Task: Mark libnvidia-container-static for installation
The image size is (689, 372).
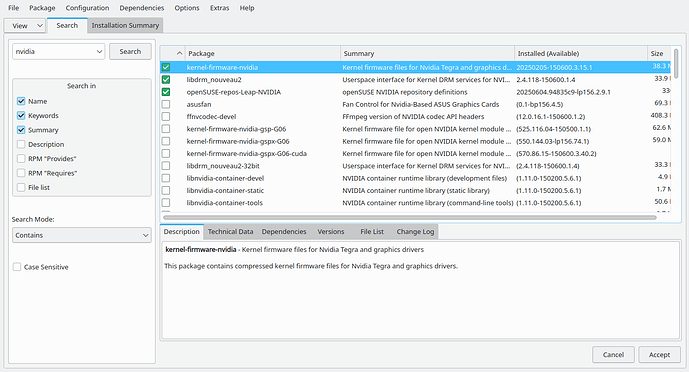Action: click(166, 190)
